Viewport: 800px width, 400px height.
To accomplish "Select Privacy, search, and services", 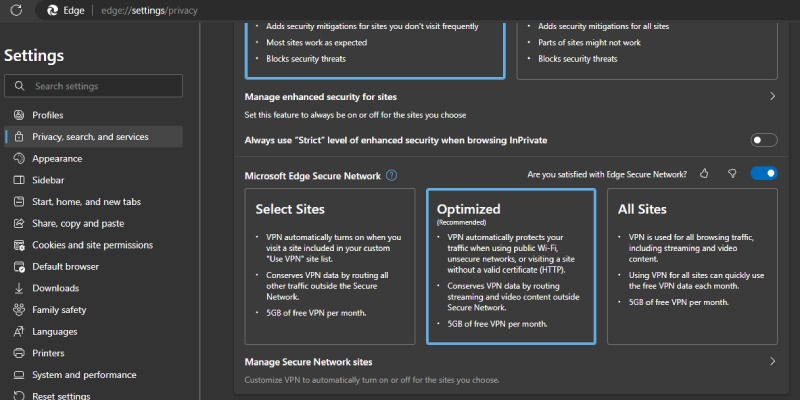I will pos(93,137).
